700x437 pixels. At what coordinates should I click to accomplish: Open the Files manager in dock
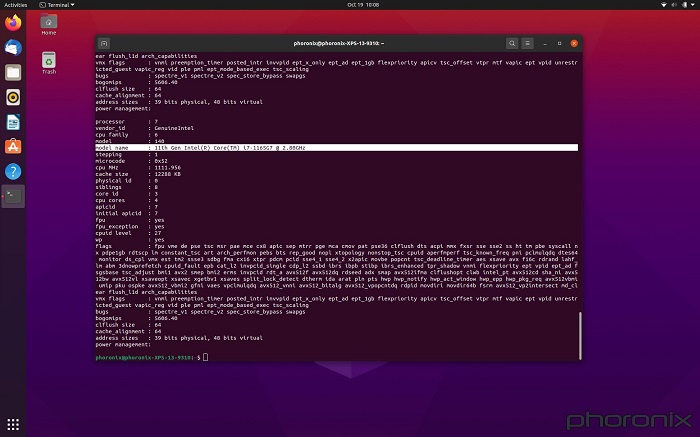coord(13,72)
